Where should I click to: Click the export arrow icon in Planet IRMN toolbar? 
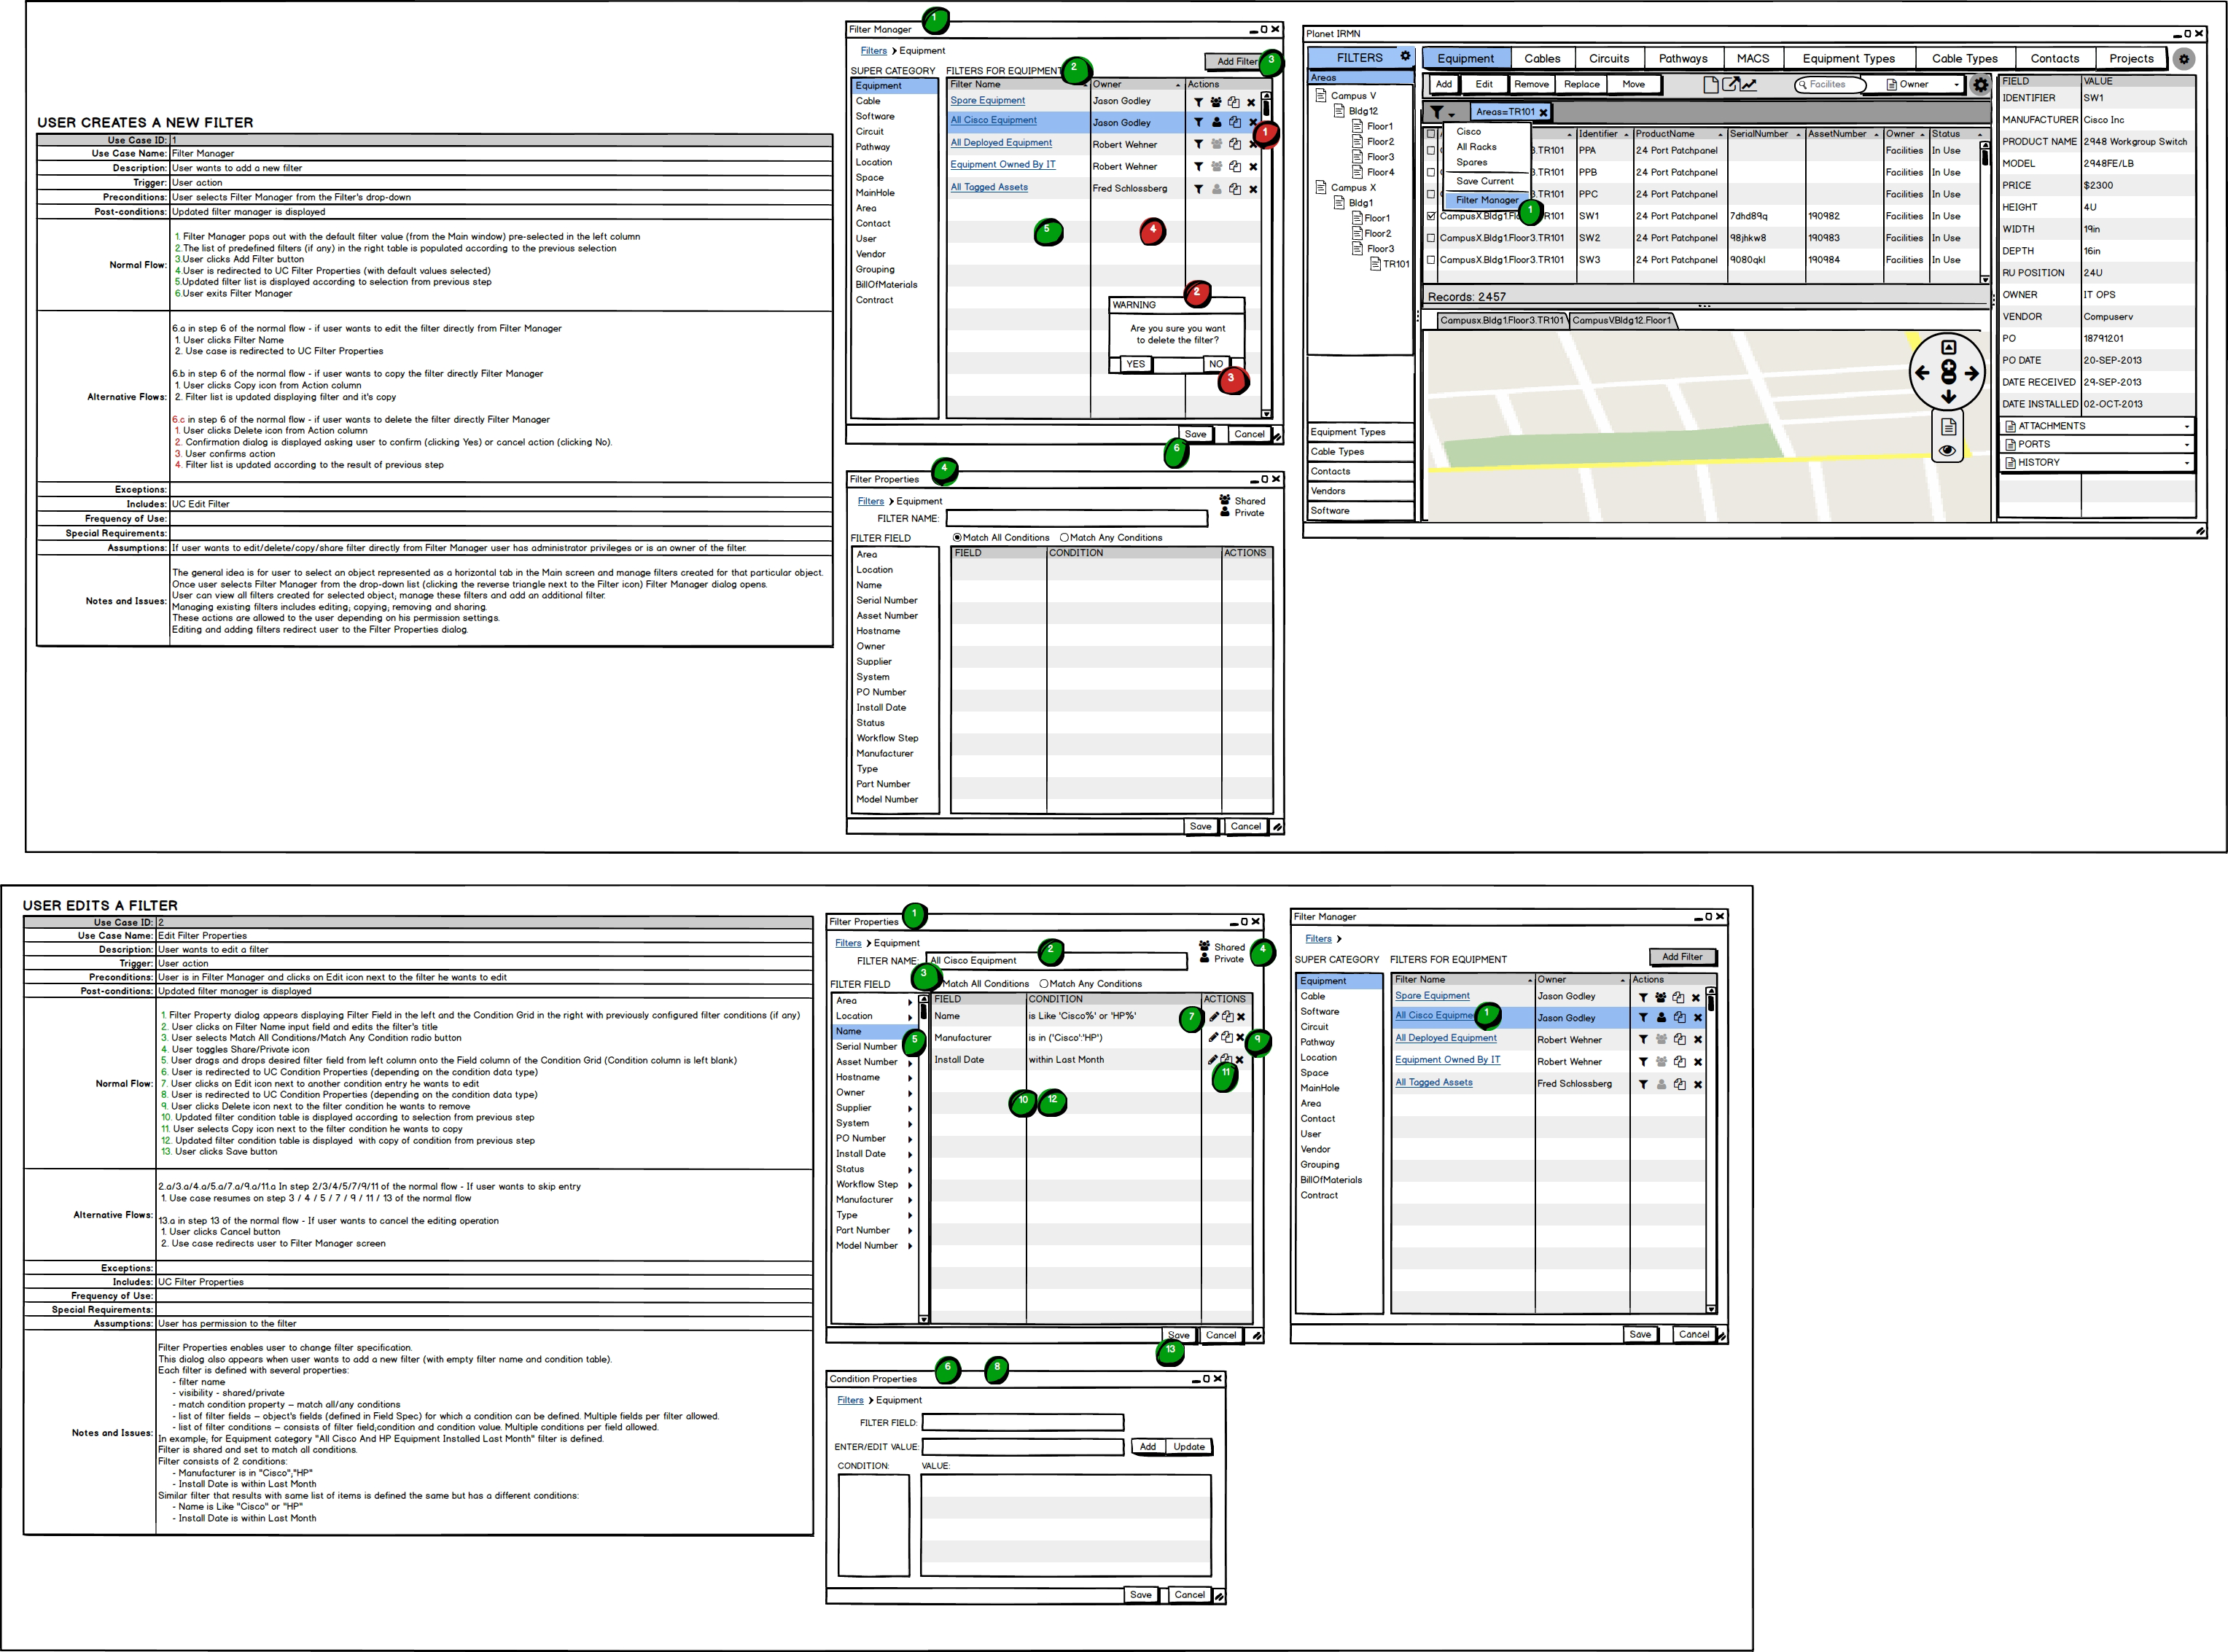click(x=1730, y=85)
